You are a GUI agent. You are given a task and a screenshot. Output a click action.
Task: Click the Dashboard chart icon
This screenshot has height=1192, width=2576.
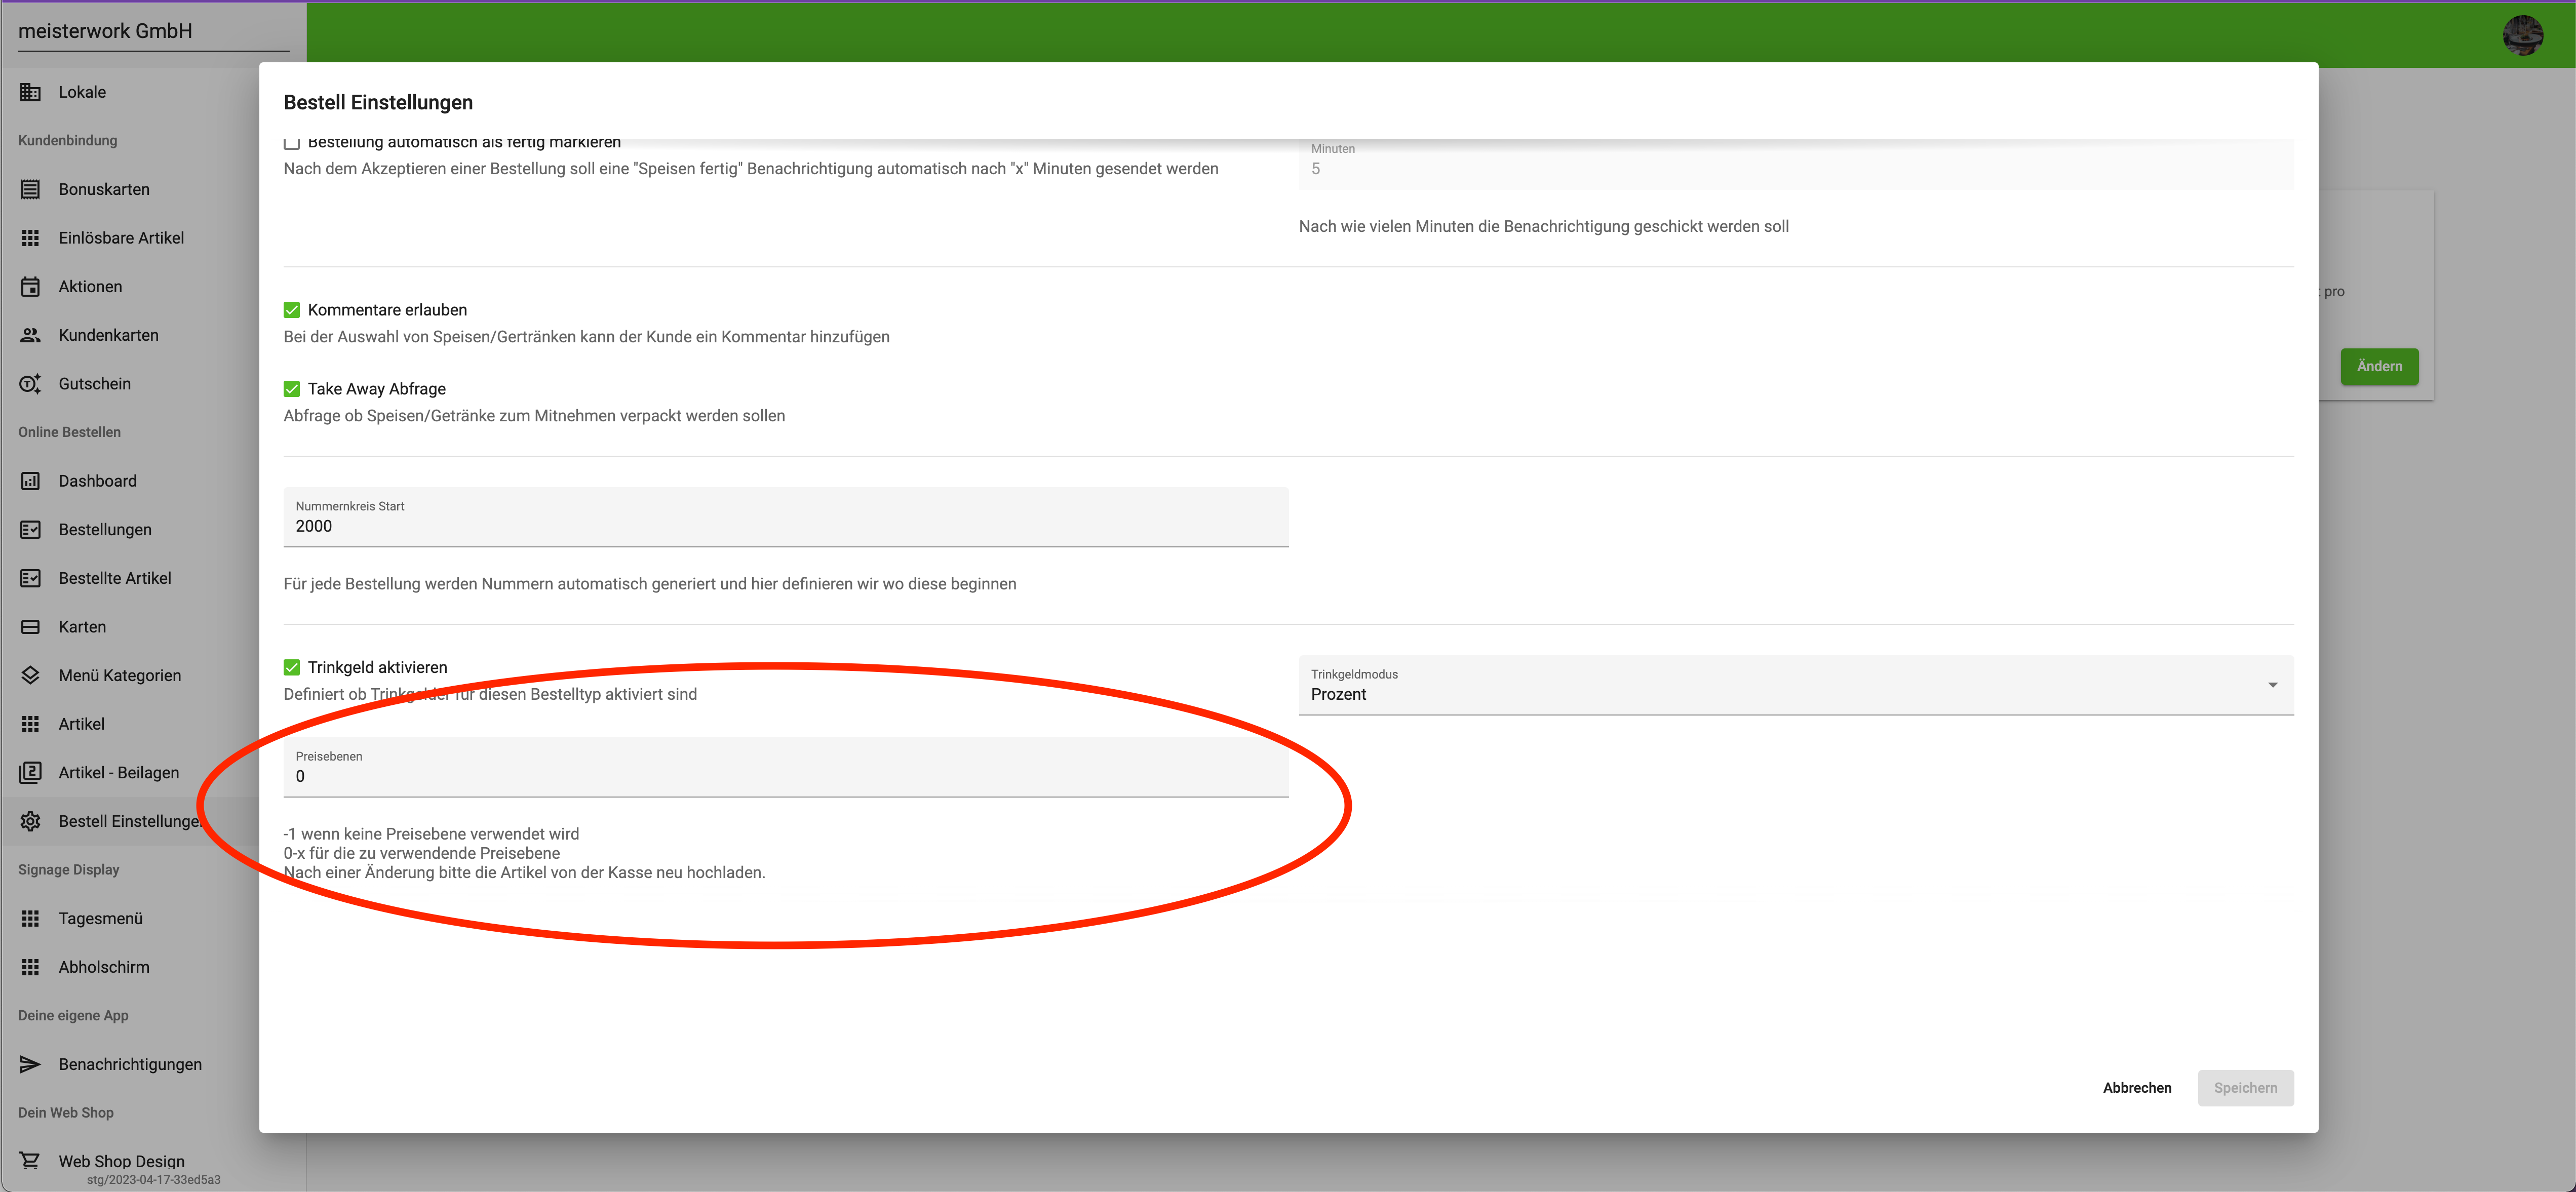point(30,481)
